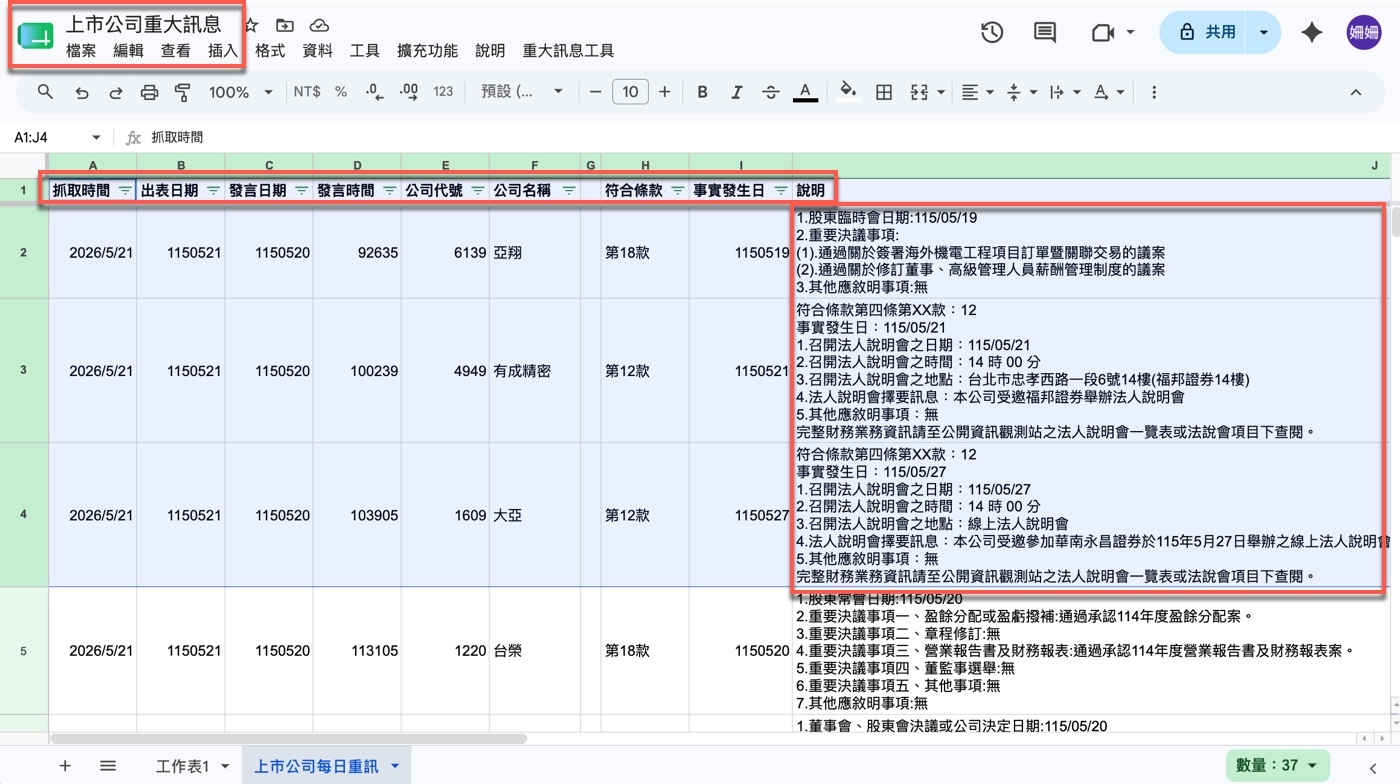Toggle strikethrough formatting

point(770,92)
